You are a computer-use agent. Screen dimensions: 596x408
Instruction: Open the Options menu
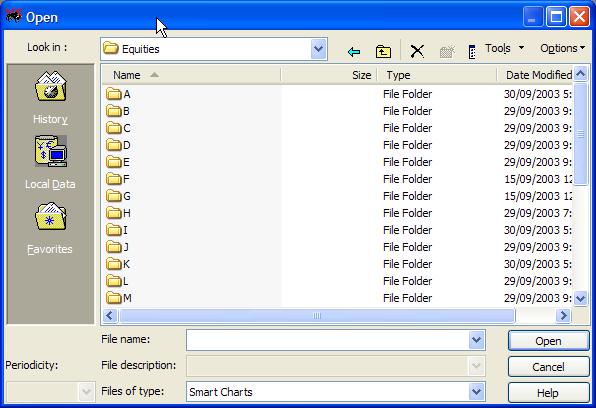point(563,48)
